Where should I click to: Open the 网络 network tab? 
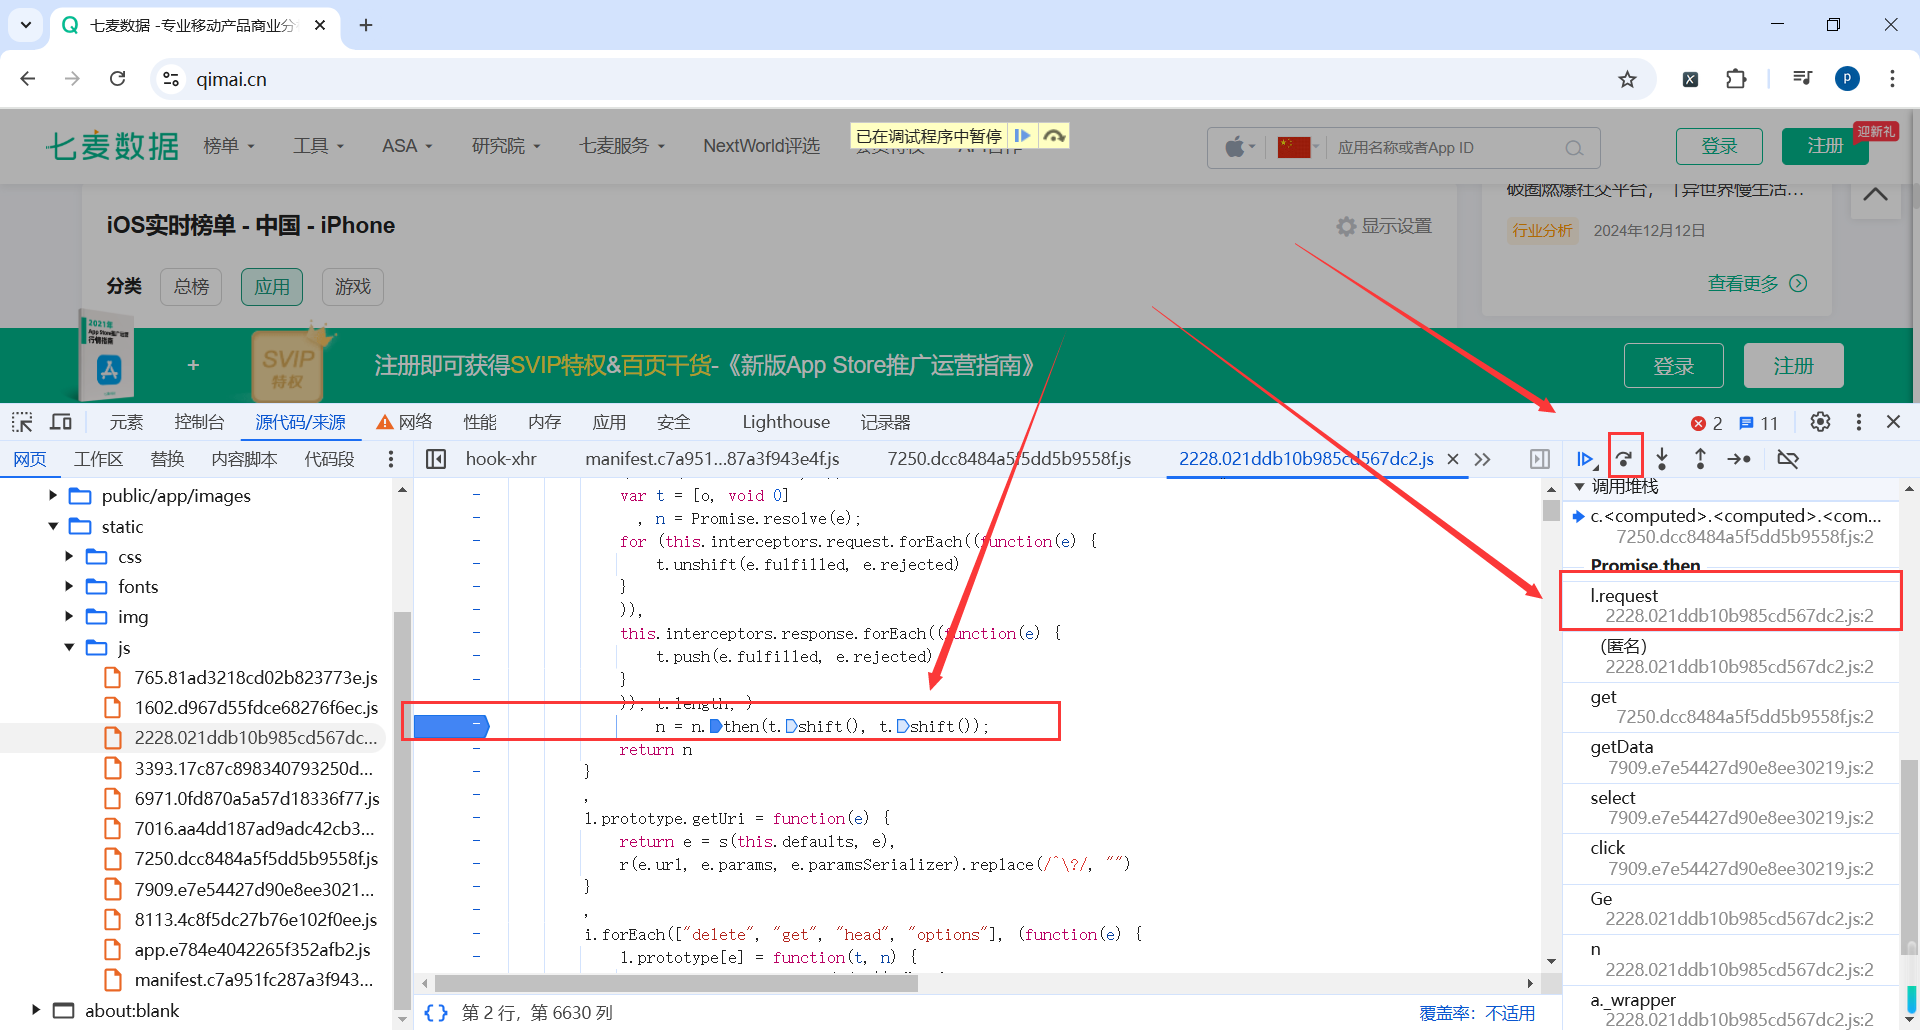pyautogui.click(x=405, y=423)
